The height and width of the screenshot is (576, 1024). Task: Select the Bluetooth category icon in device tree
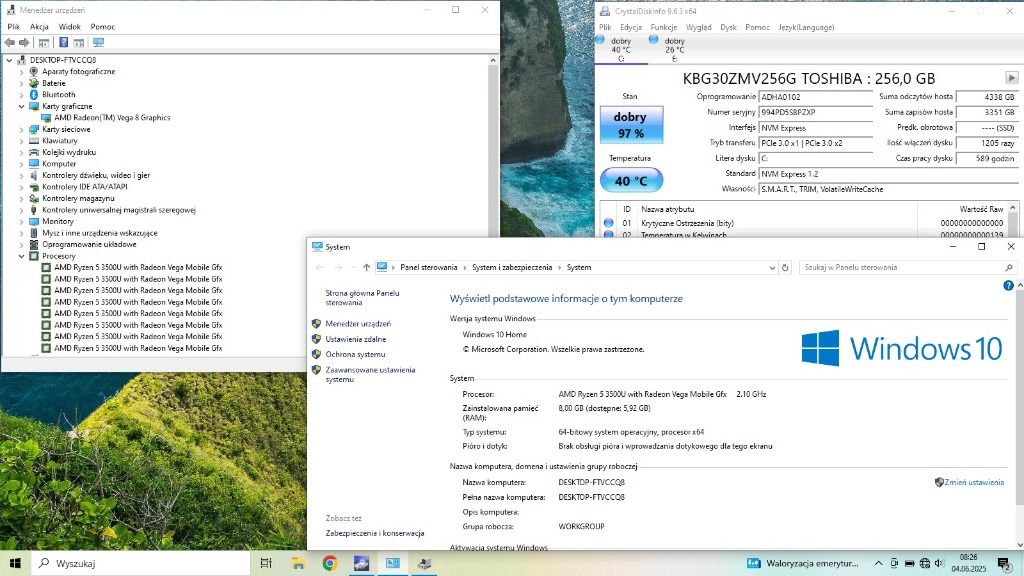(x=34, y=95)
